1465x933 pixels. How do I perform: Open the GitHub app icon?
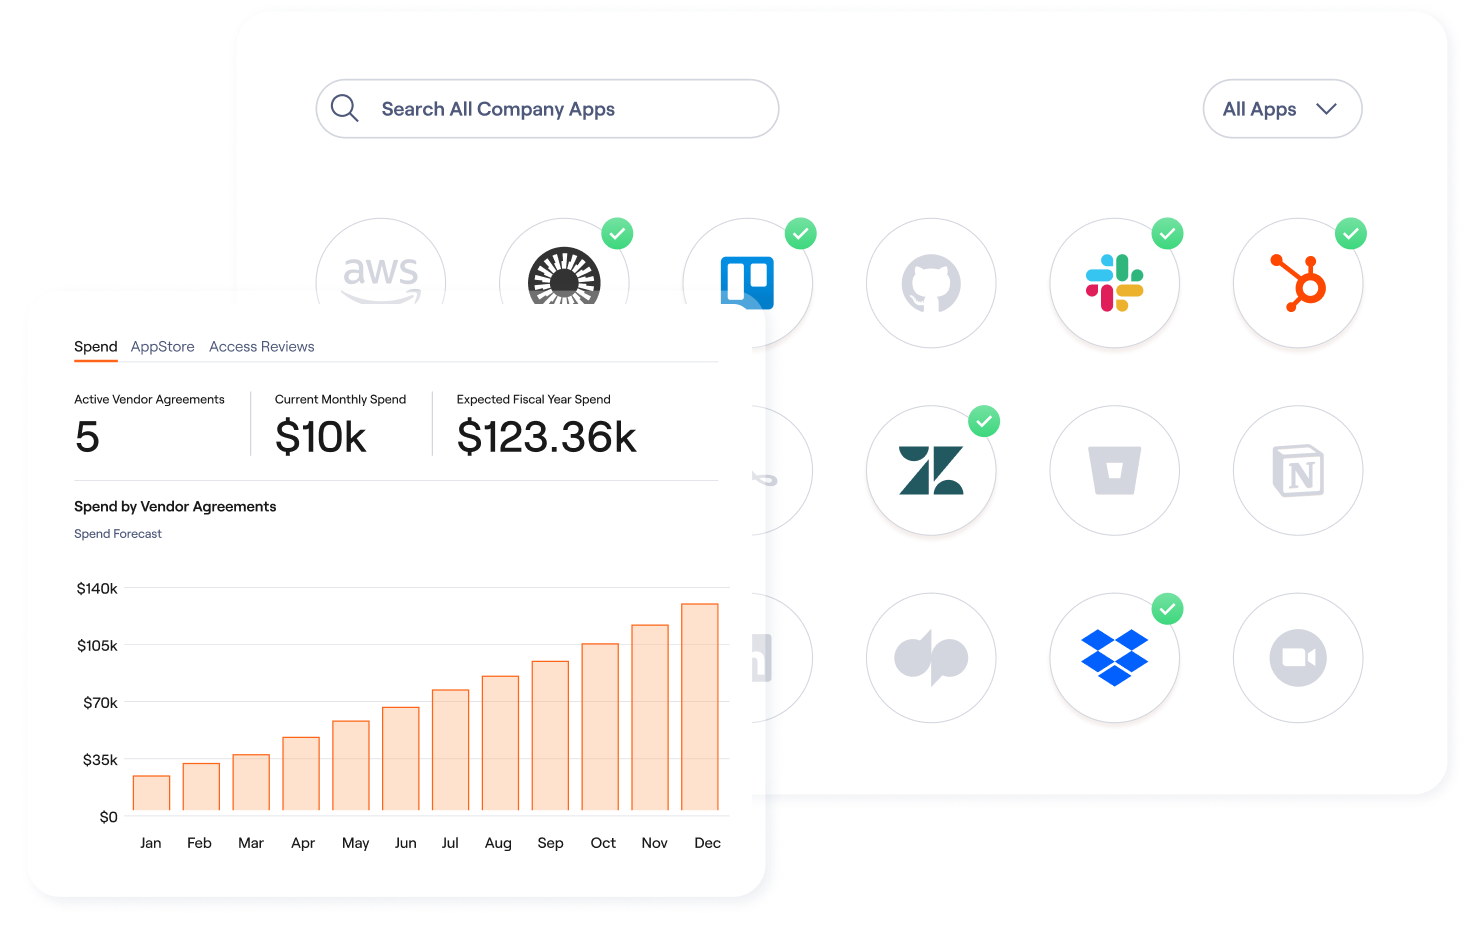tap(931, 283)
